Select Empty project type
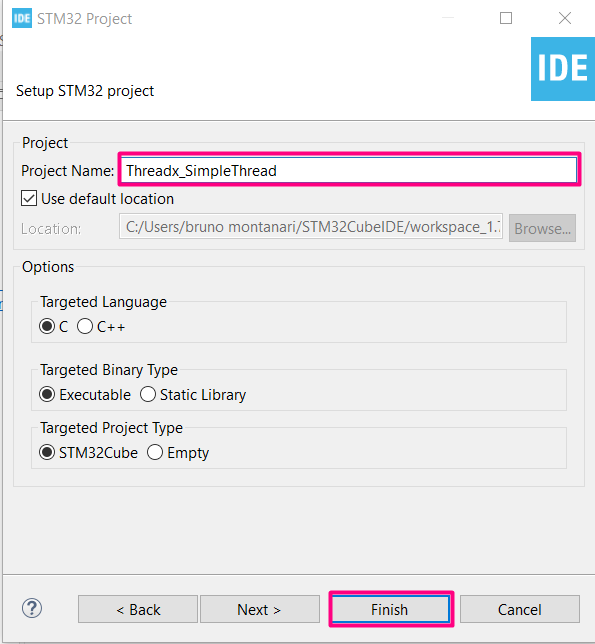The image size is (595, 644). tap(155, 453)
